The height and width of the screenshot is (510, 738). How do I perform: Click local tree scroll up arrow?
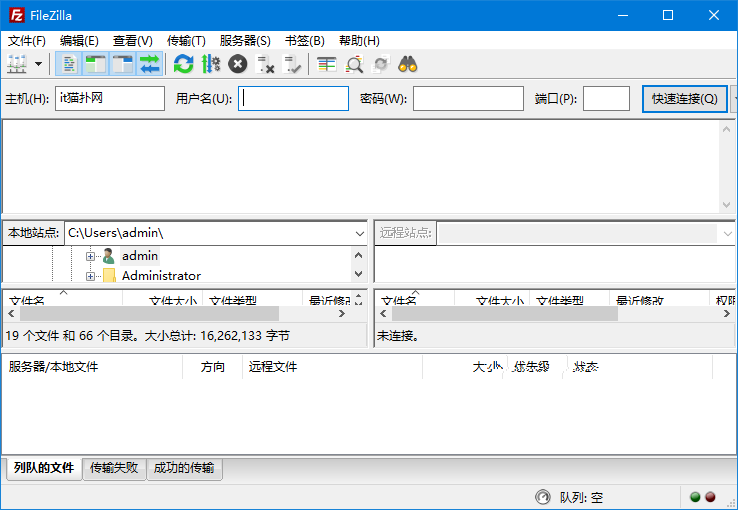(358, 255)
